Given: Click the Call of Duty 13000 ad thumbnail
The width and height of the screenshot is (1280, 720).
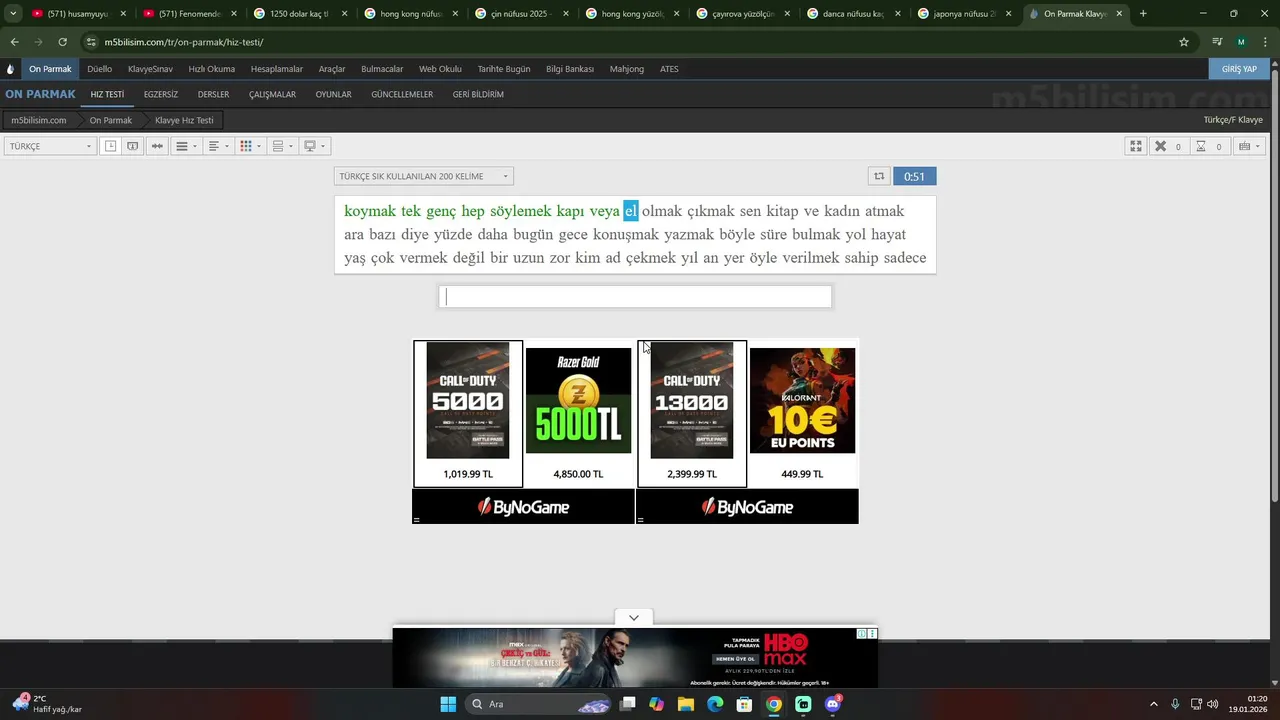Looking at the screenshot, I should (692, 400).
